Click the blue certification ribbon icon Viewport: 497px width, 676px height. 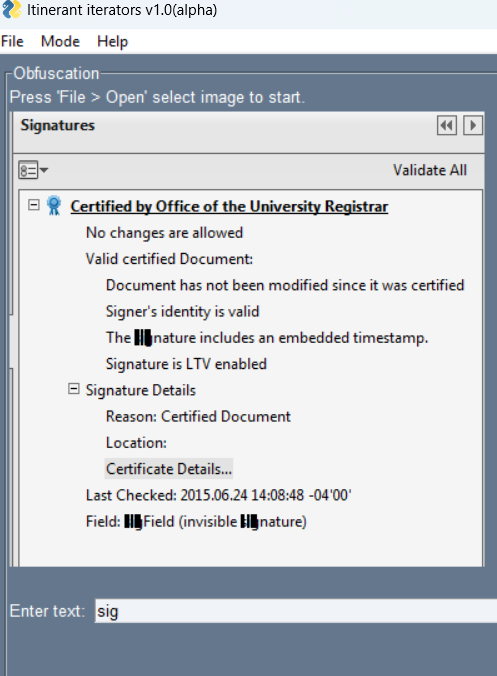[54, 206]
